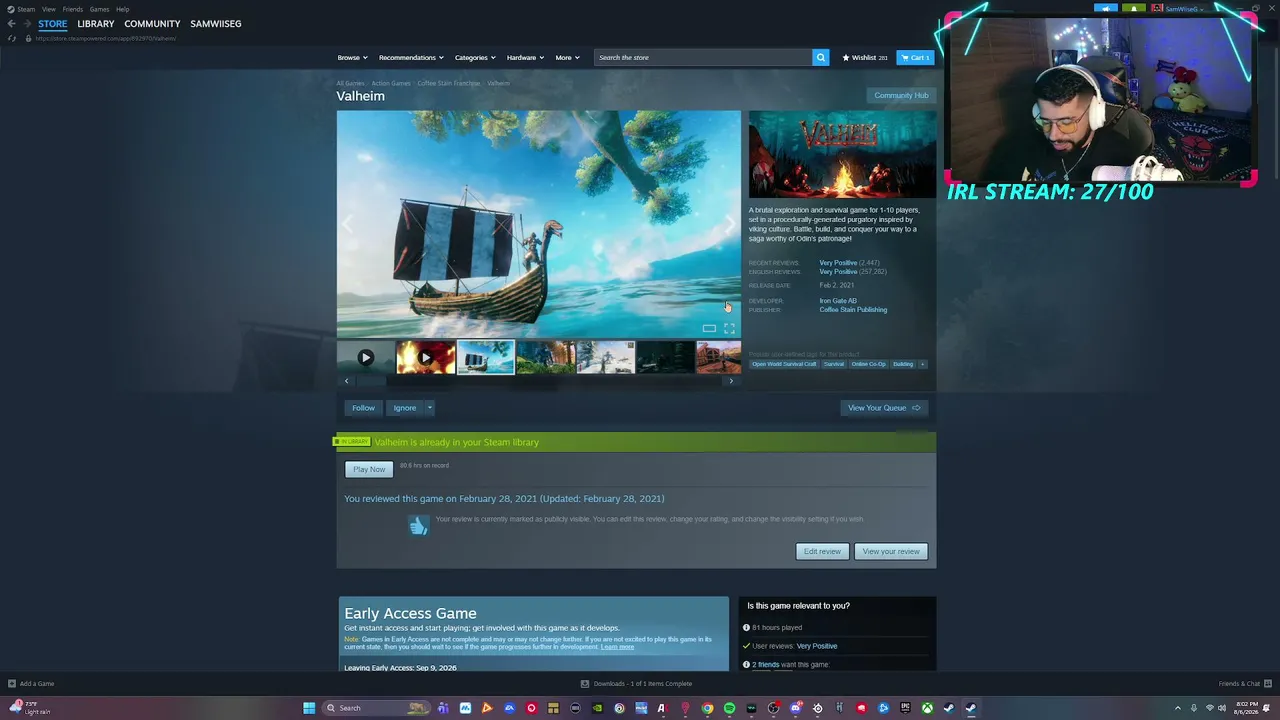The width and height of the screenshot is (1280, 720).
Task: Play the first trailer thumbnail
Action: 366,357
